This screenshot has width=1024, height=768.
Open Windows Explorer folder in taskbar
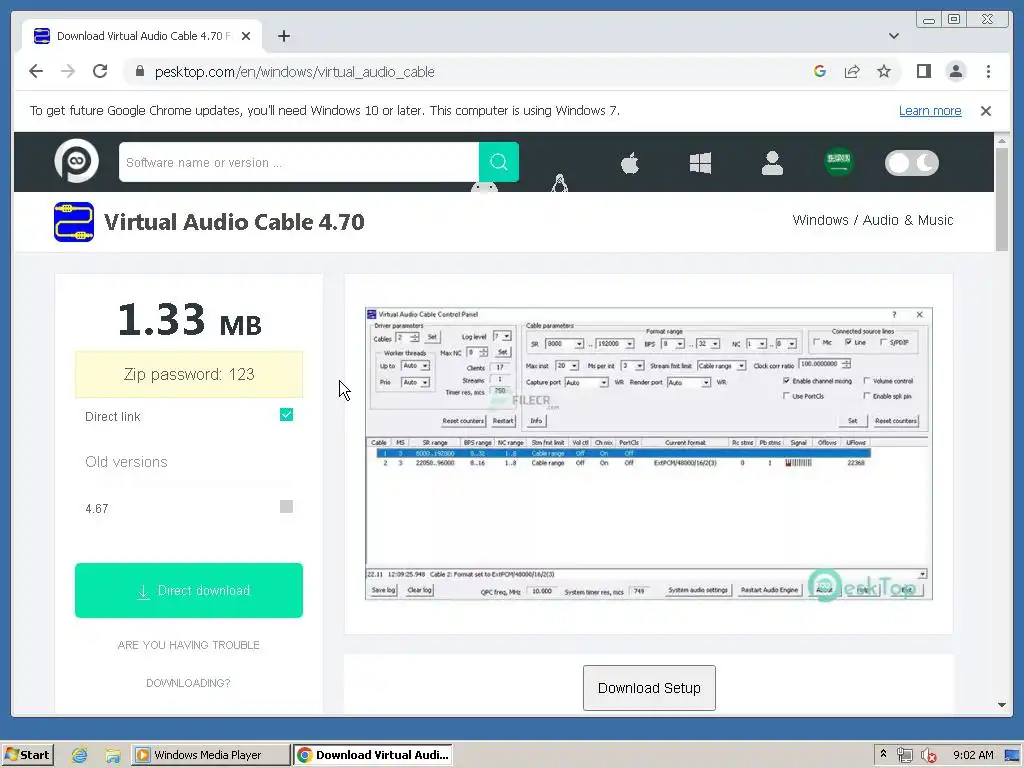[x=112, y=755]
